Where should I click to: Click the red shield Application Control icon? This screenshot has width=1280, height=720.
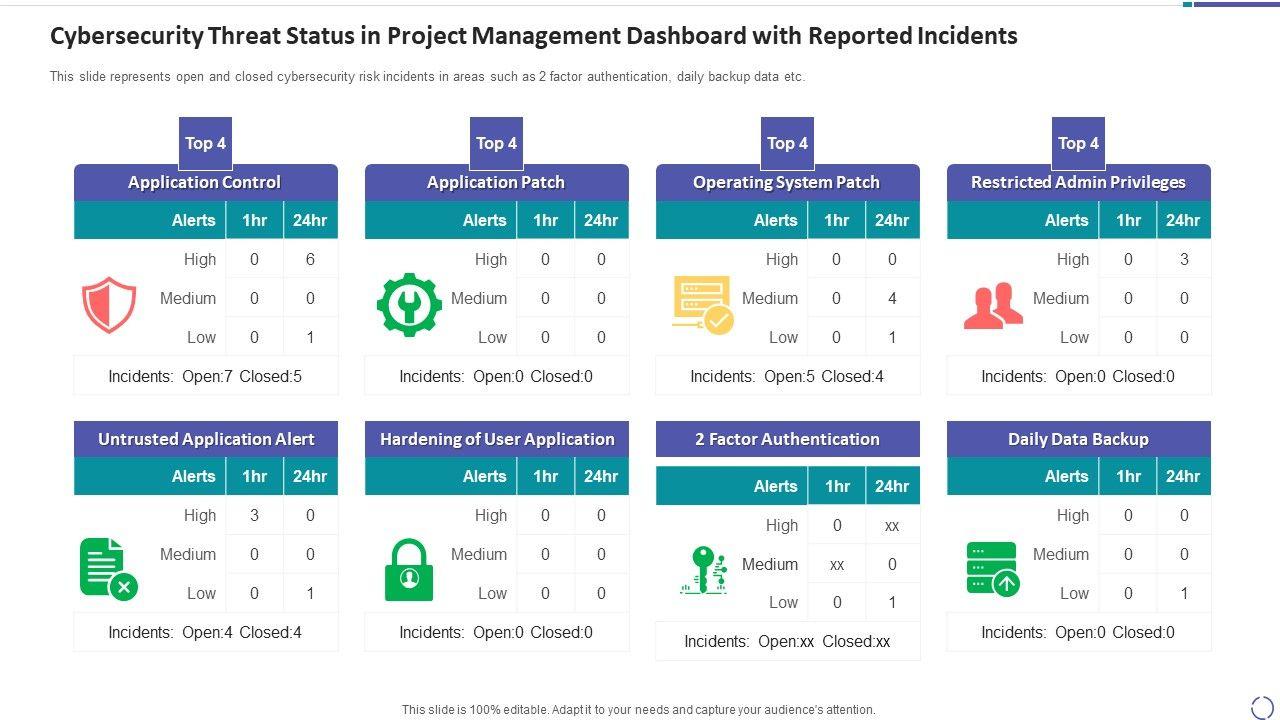coord(109,306)
